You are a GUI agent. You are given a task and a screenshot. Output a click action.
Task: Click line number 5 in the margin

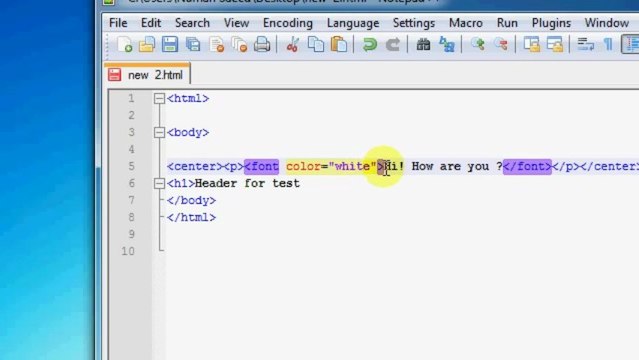click(x=131, y=166)
